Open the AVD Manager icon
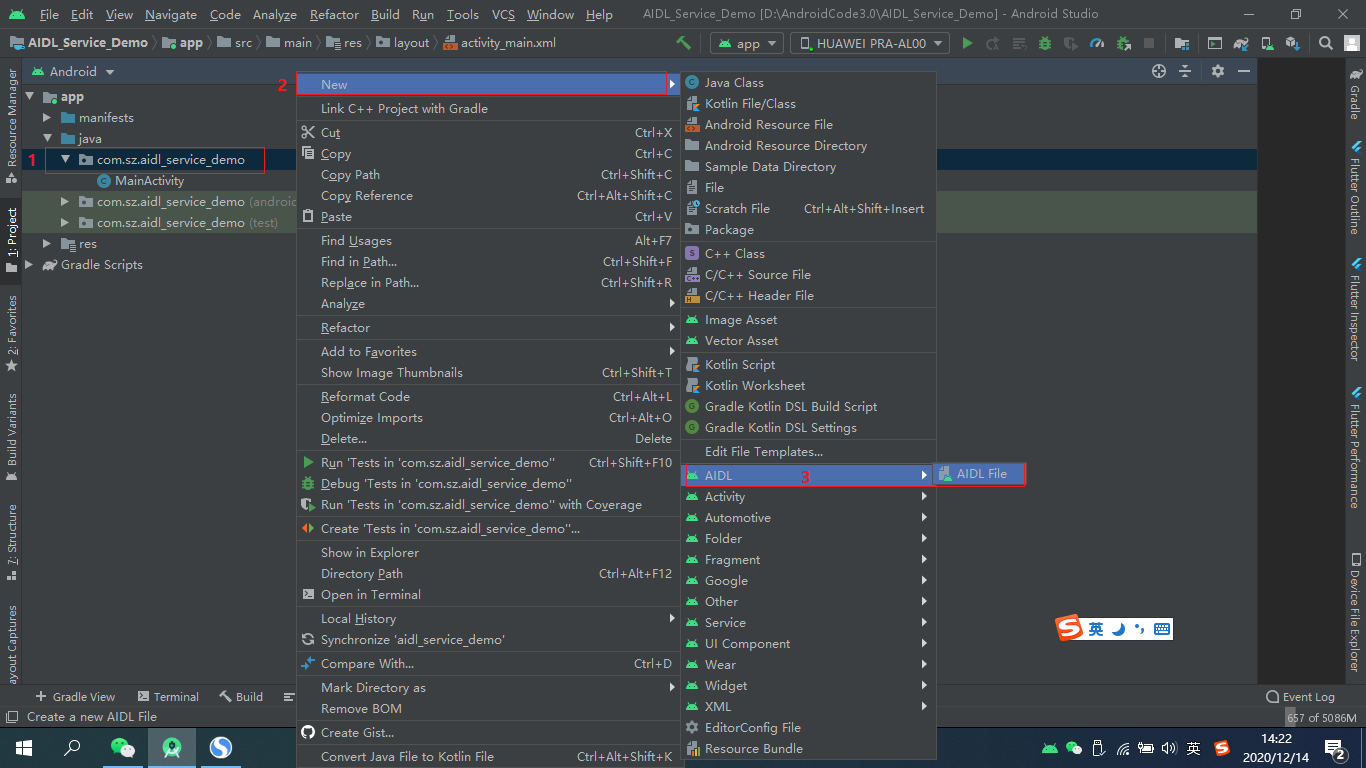This screenshot has height=768, width=1366. pos(1266,42)
